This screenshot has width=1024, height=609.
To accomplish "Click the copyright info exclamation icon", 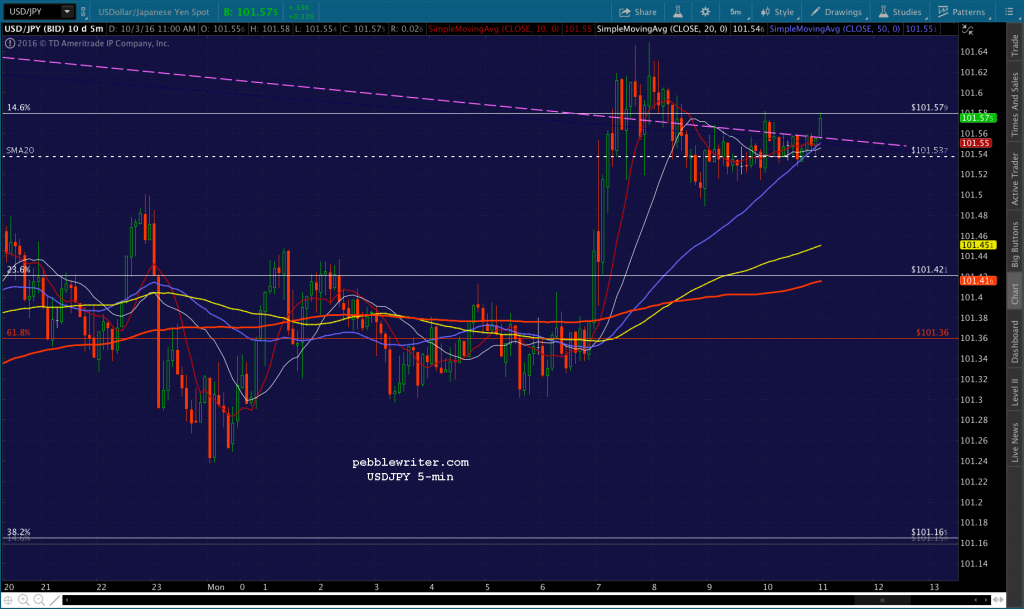I will pyautogui.click(x=10, y=43).
